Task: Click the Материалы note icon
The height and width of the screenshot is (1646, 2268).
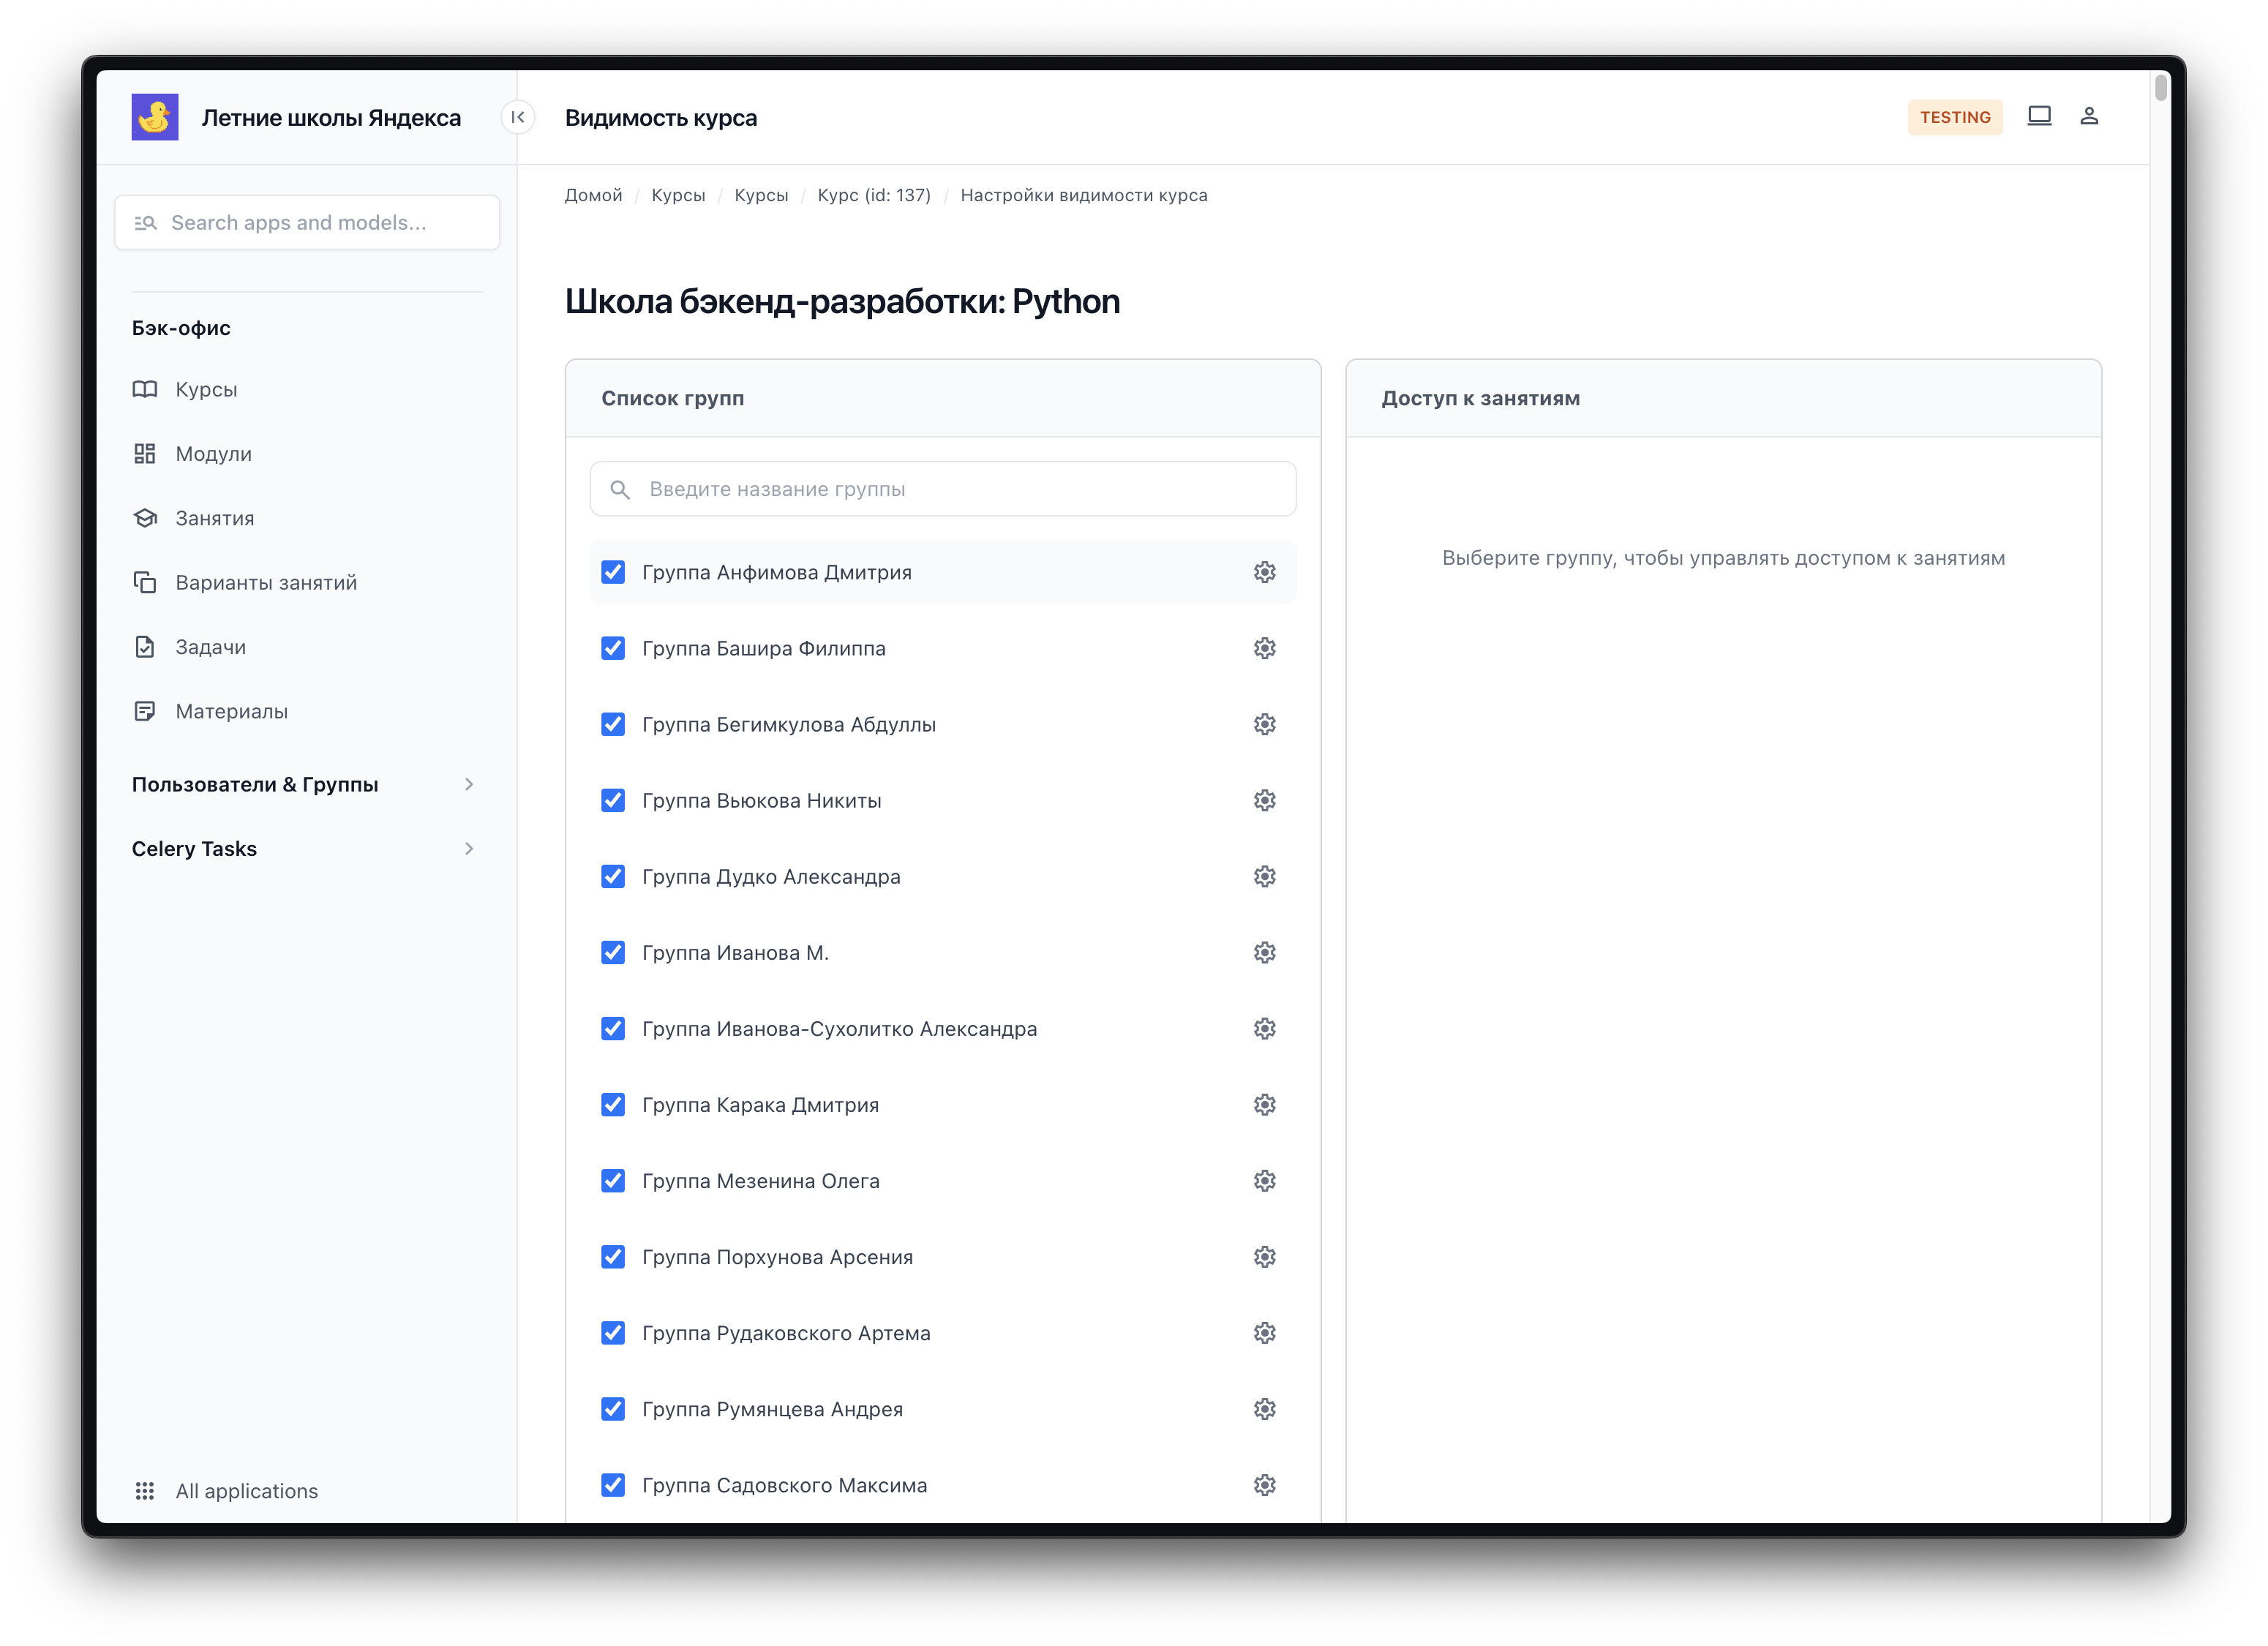Action: pyautogui.click(x=145, y=711)
